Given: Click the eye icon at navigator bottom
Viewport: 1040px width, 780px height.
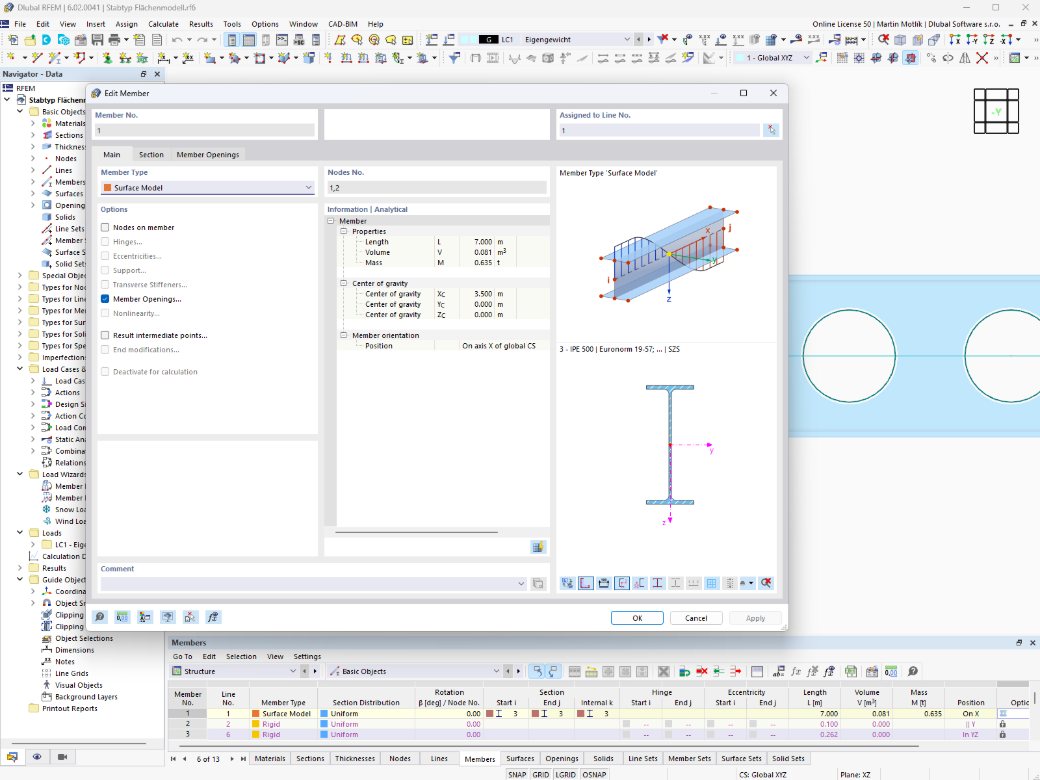Looking at the screenshot, I should click(37, 757).
